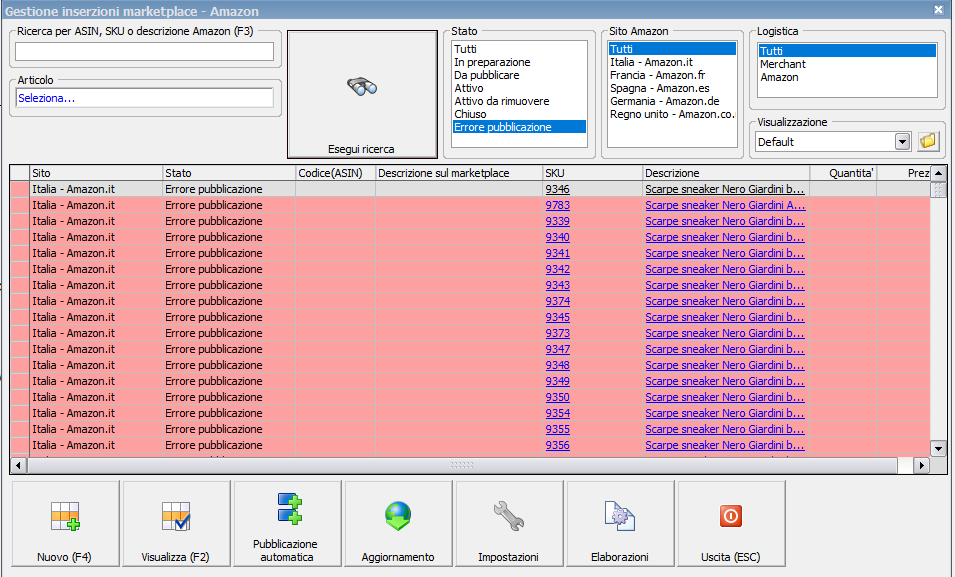The width and height of the screenshot is (955, 577).
Task: Open SKU link 9341
Action: 557,253
